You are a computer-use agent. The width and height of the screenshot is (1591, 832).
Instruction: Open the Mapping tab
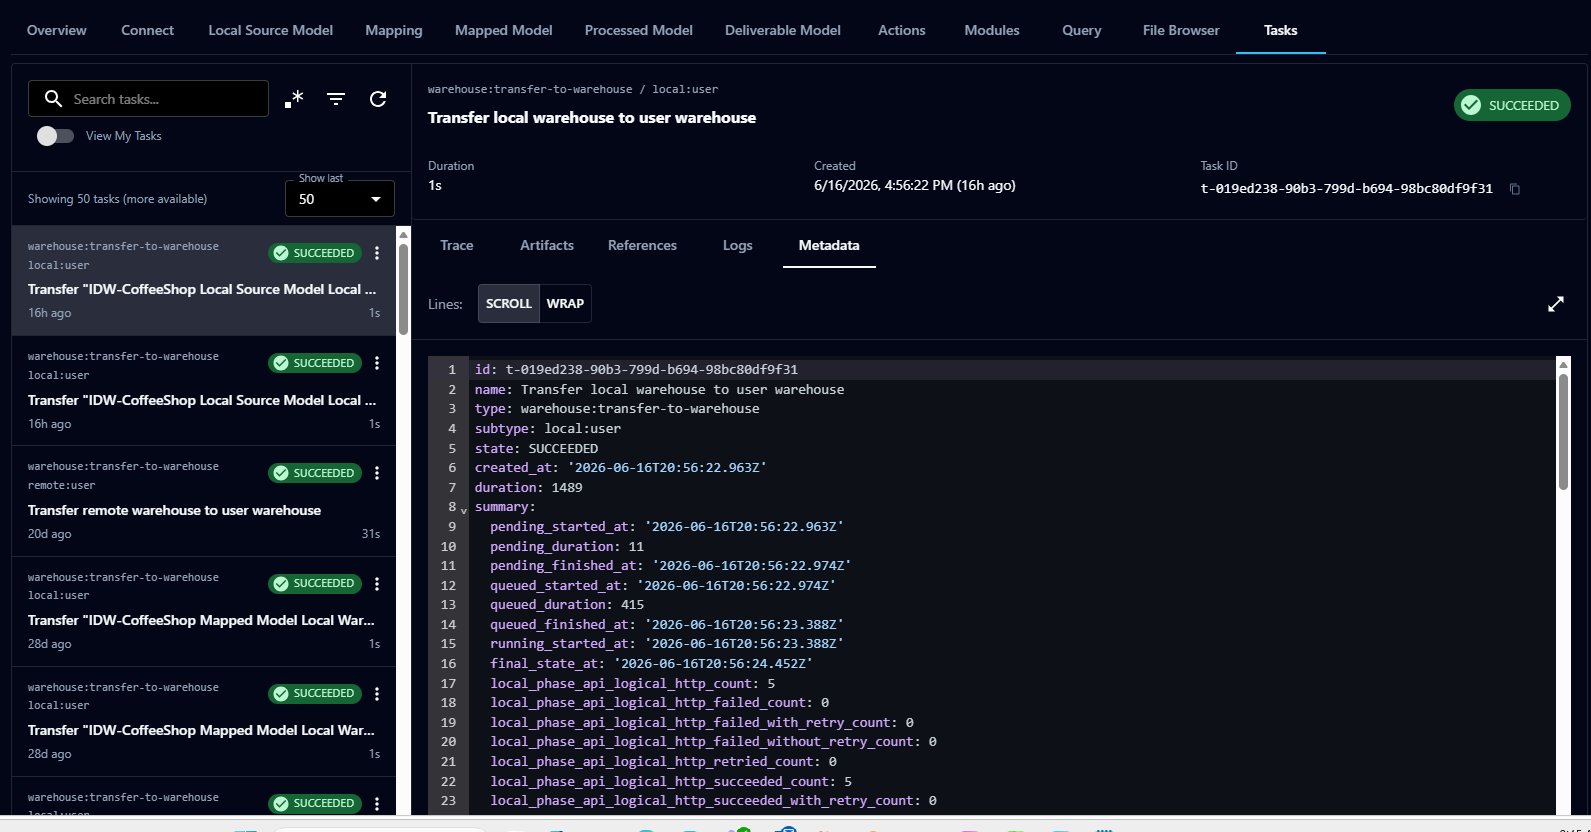click(394, 30)
